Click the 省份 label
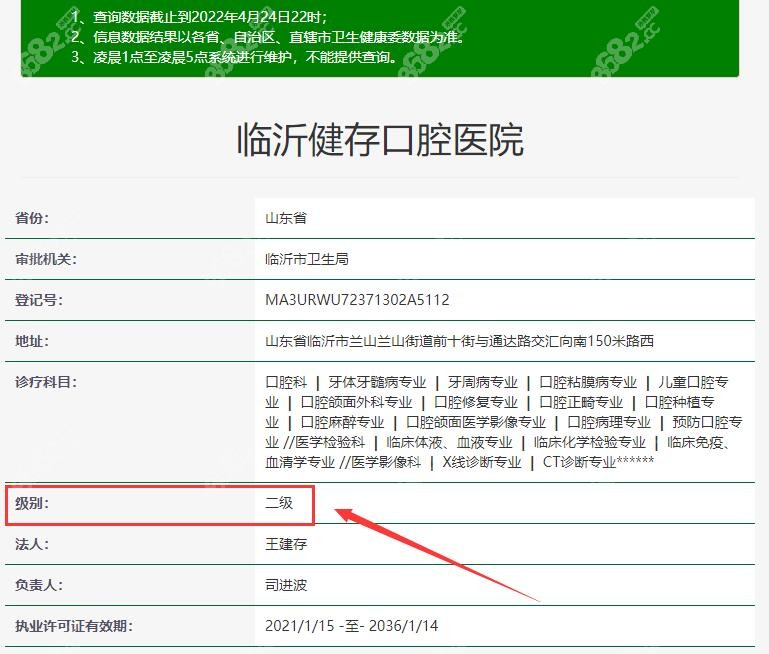Viewport: 769px width, 654px height. click(32, 218)
